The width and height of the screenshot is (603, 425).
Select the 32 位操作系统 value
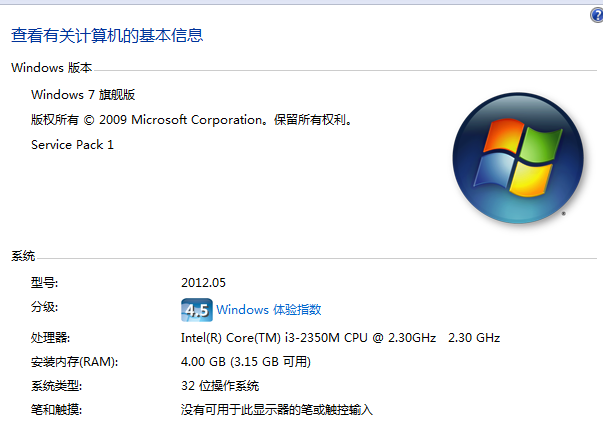220,386
